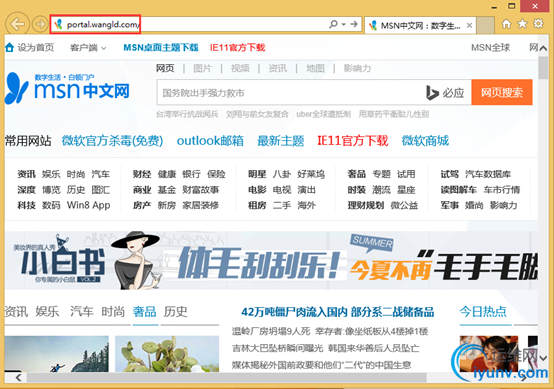The width and height of the screenshot is (554, 389).
Task: Open the 奢品 category in the link grid
Action: 356,174
